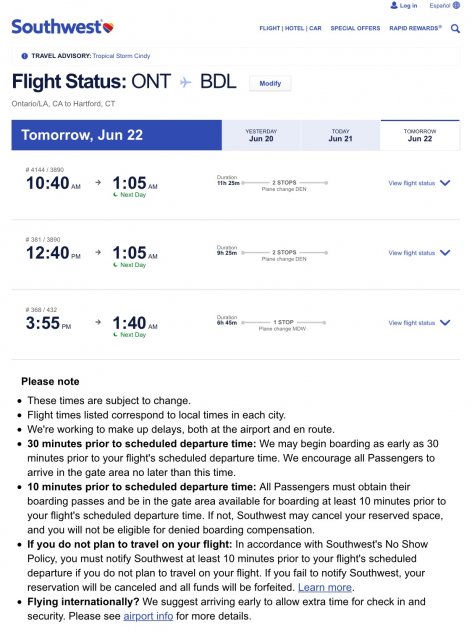Open the Tropical Storm Cindy advisory link

pyautogui.click(x=121, y=56)
